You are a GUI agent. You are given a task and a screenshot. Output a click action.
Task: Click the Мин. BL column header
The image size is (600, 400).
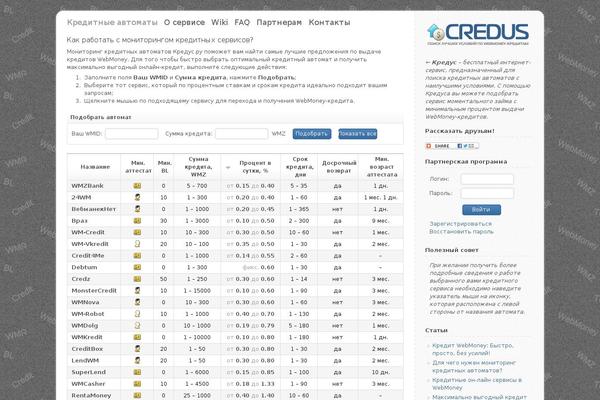point(165,167)
